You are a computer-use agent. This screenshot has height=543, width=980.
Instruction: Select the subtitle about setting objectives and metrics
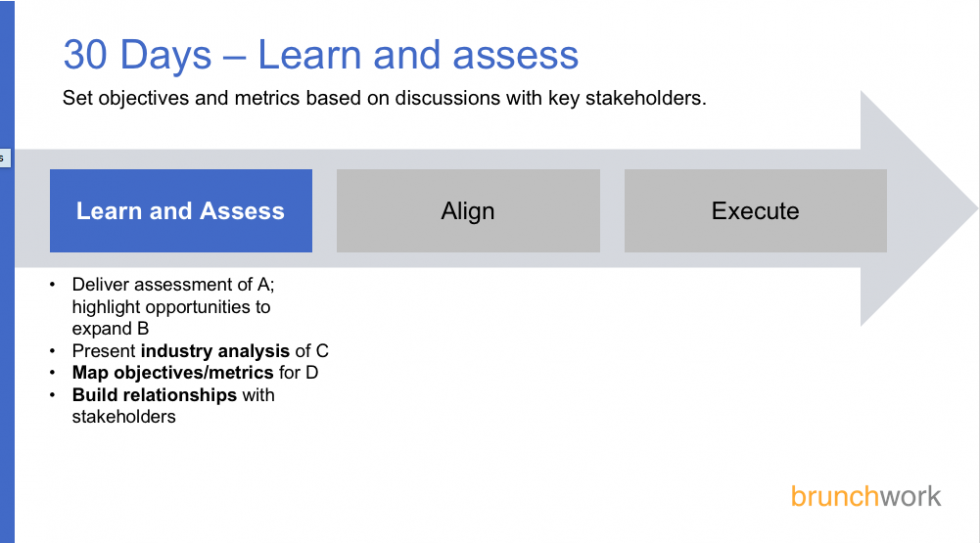tap(384, 99)
